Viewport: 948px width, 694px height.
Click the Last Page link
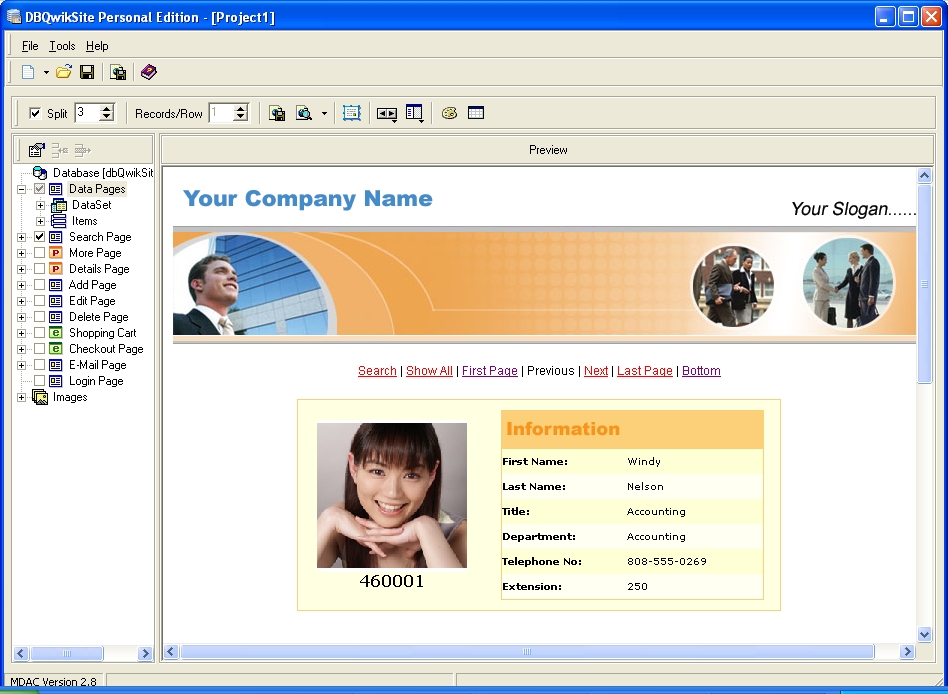(x=644, y=371)
